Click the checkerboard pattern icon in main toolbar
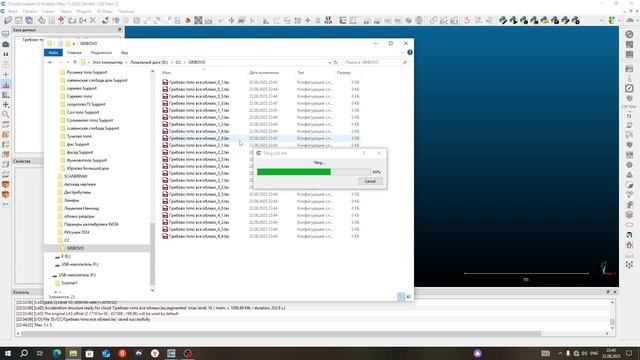The image size is (640, 360). (198, 20)
